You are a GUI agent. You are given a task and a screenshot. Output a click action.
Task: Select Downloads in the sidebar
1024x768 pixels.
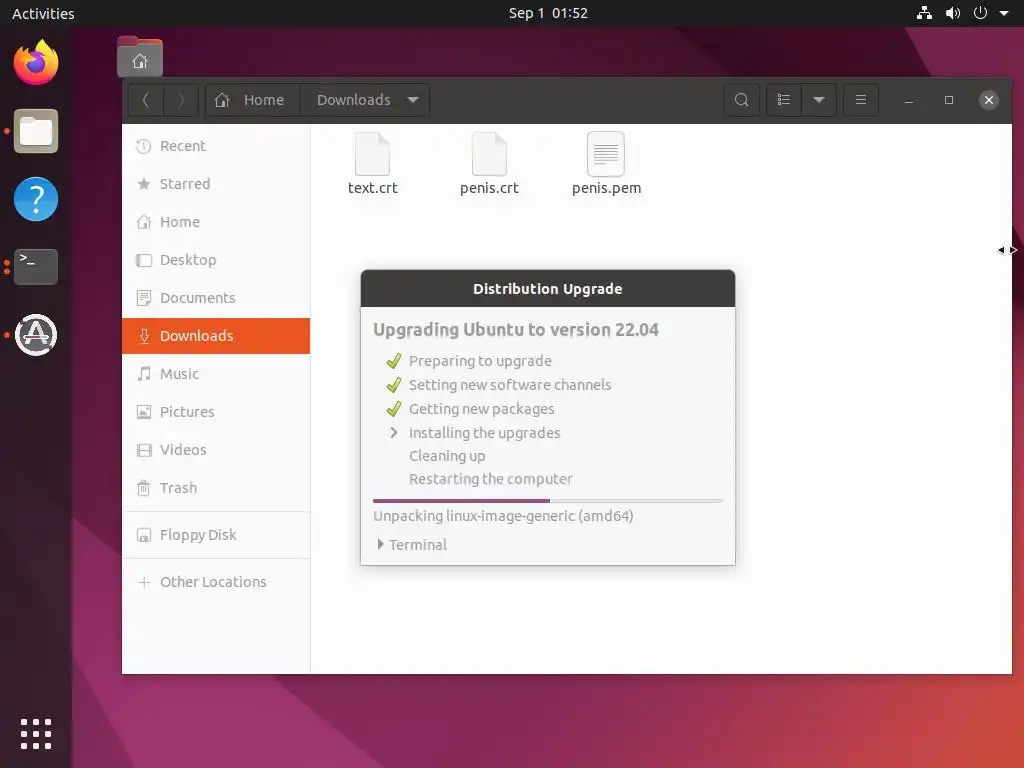pyautogui.click(x=216, y=336)
